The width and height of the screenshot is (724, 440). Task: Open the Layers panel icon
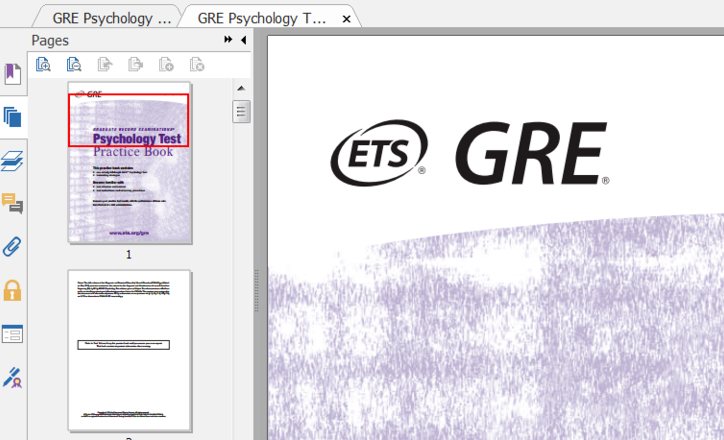coord(12,161)
